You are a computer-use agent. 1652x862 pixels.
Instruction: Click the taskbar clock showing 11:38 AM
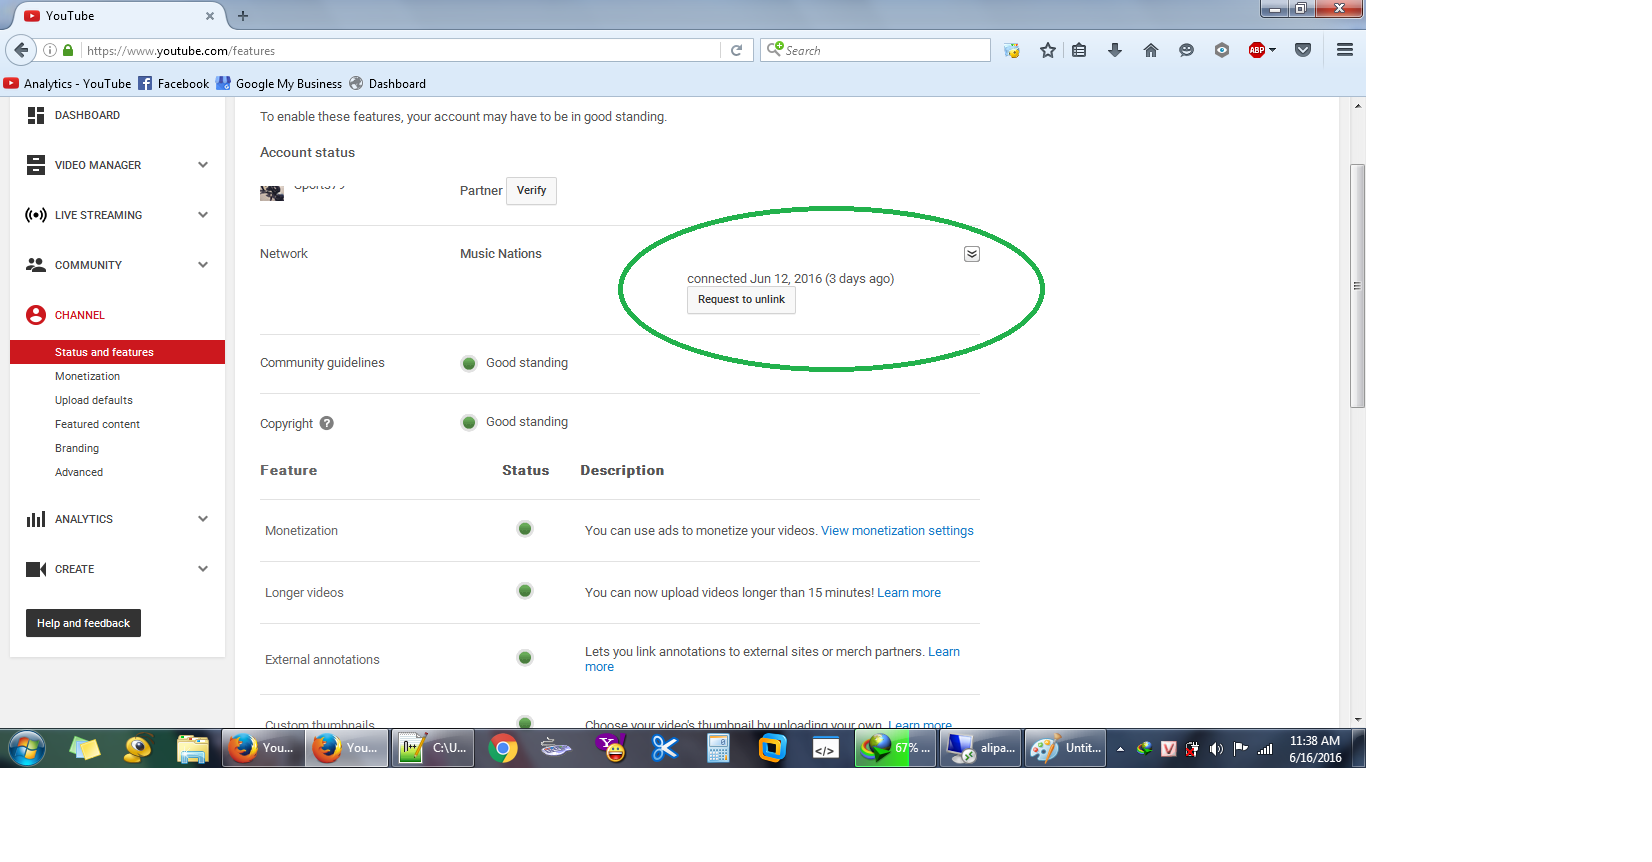pyautogui.click(x=1315, y=749)
